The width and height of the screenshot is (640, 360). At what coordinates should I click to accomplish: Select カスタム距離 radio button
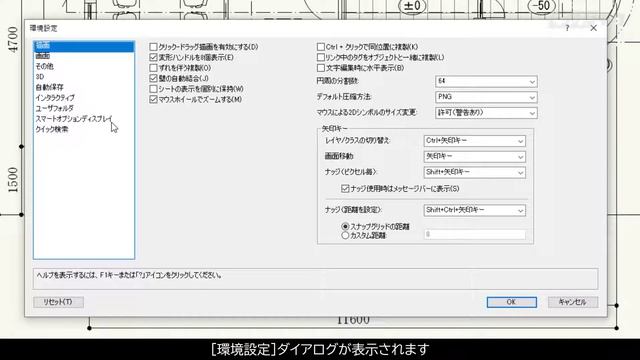point(345,236)
